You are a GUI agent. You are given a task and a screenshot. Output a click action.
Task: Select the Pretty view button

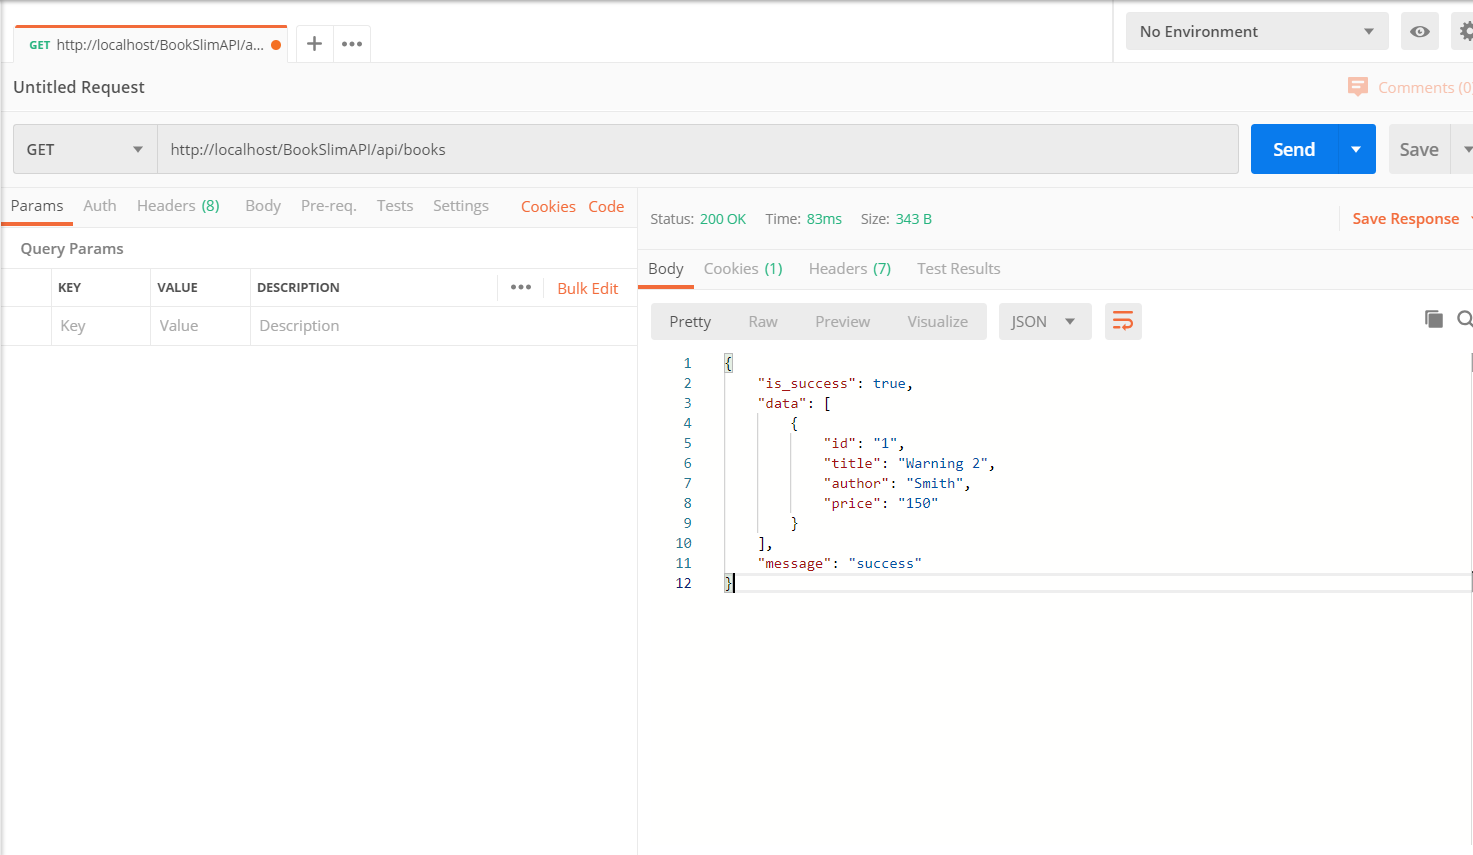pyautogui.click(x=690, y=321)
